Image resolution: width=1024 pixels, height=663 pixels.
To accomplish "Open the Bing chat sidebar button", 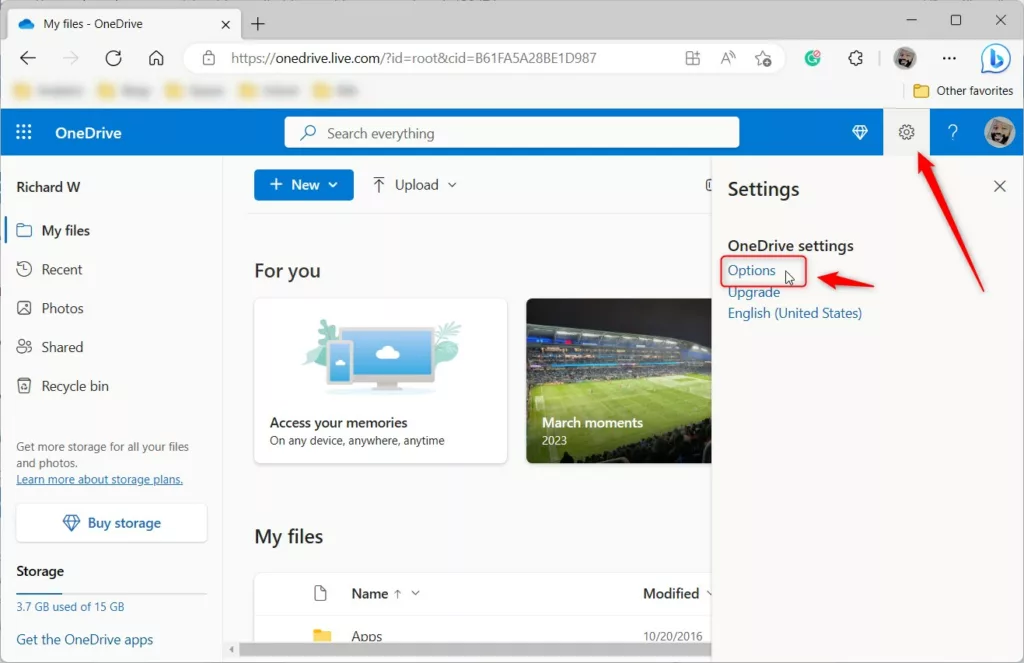I will tap(995, 59).
